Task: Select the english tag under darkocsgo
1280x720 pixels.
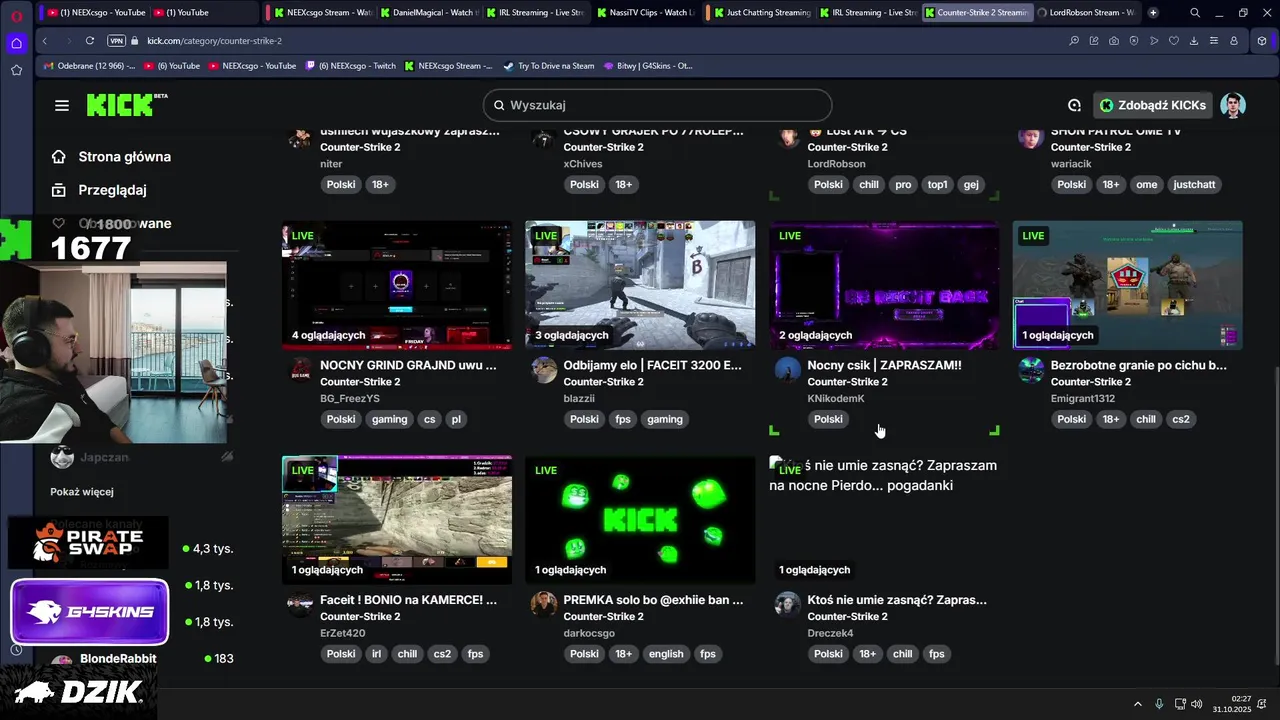Action: 666,654
